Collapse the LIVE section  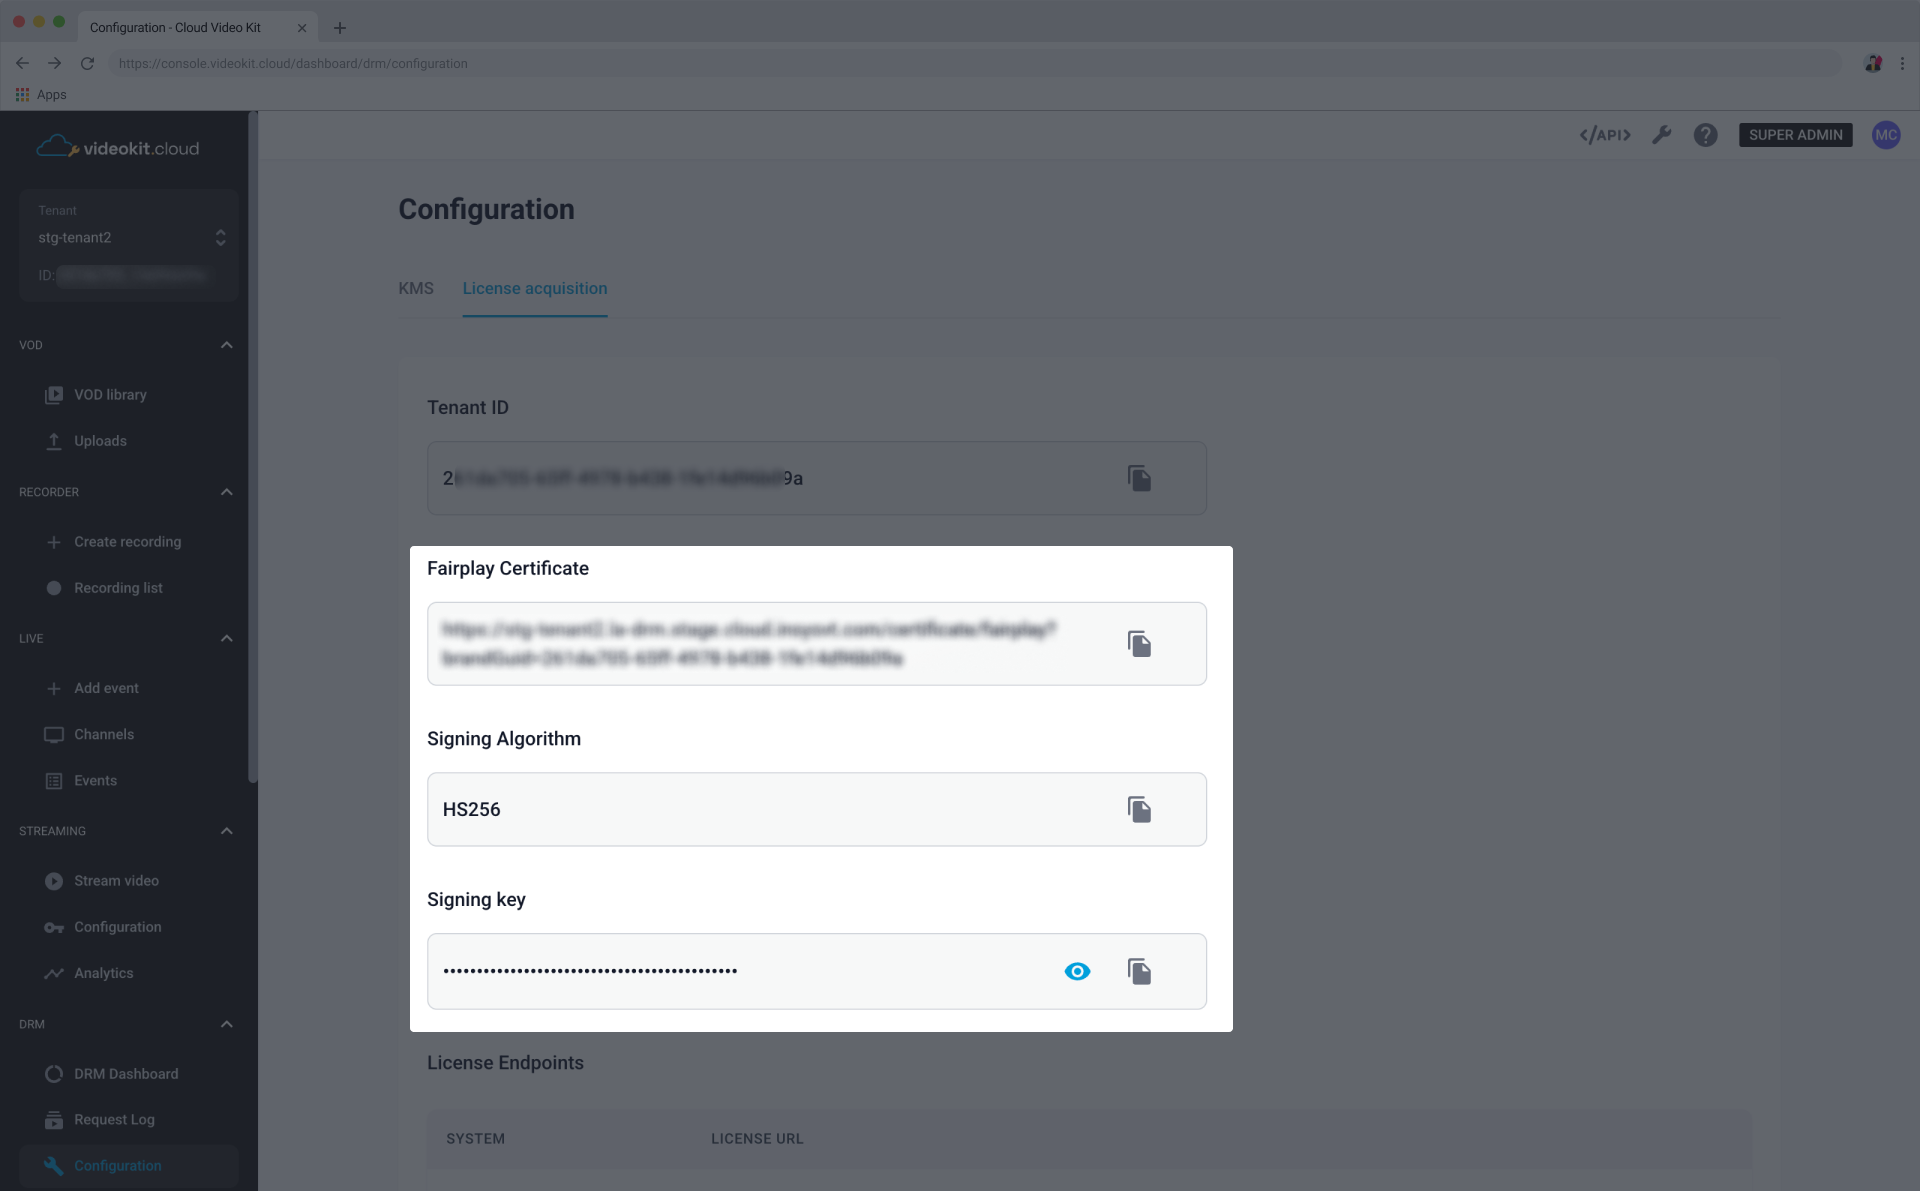(226, 638)
